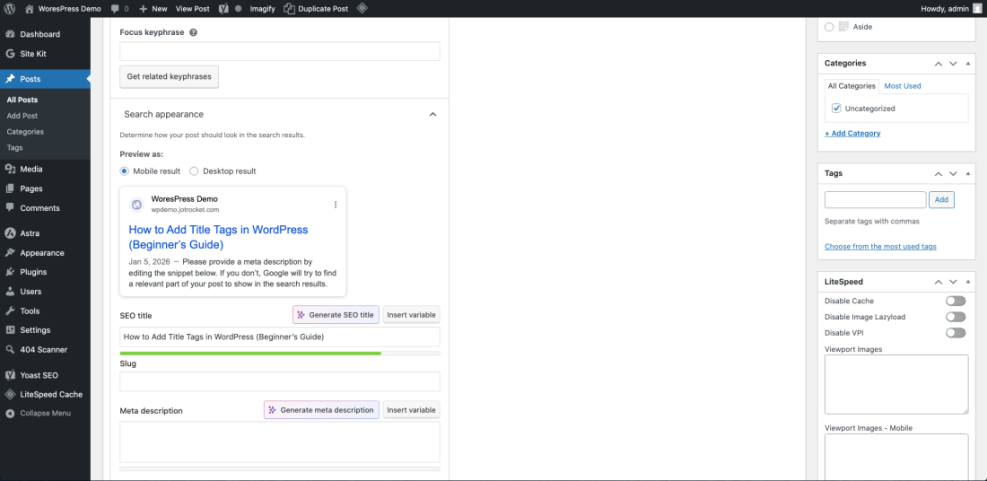The width and height of the screenshot is (987, 481).
Task: Open the WordPress logo menu
Action: point(9,9)
